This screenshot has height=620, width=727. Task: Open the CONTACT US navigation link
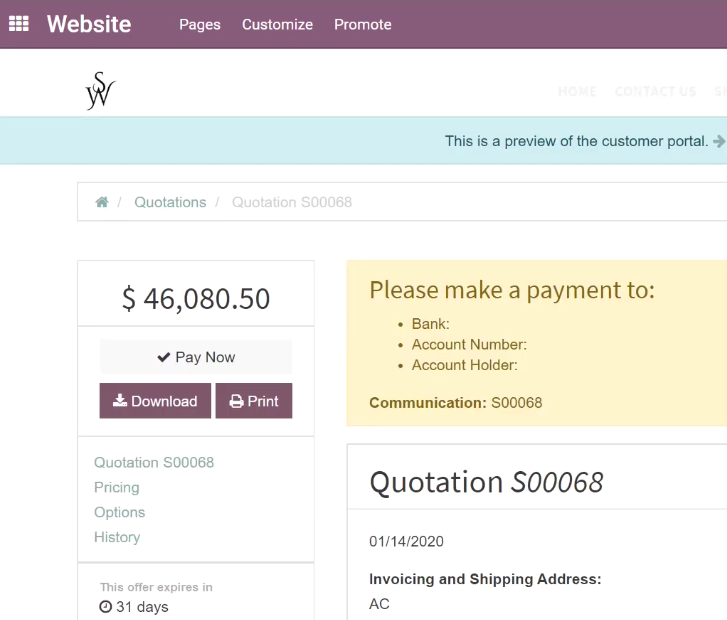[x=656, y=91]
